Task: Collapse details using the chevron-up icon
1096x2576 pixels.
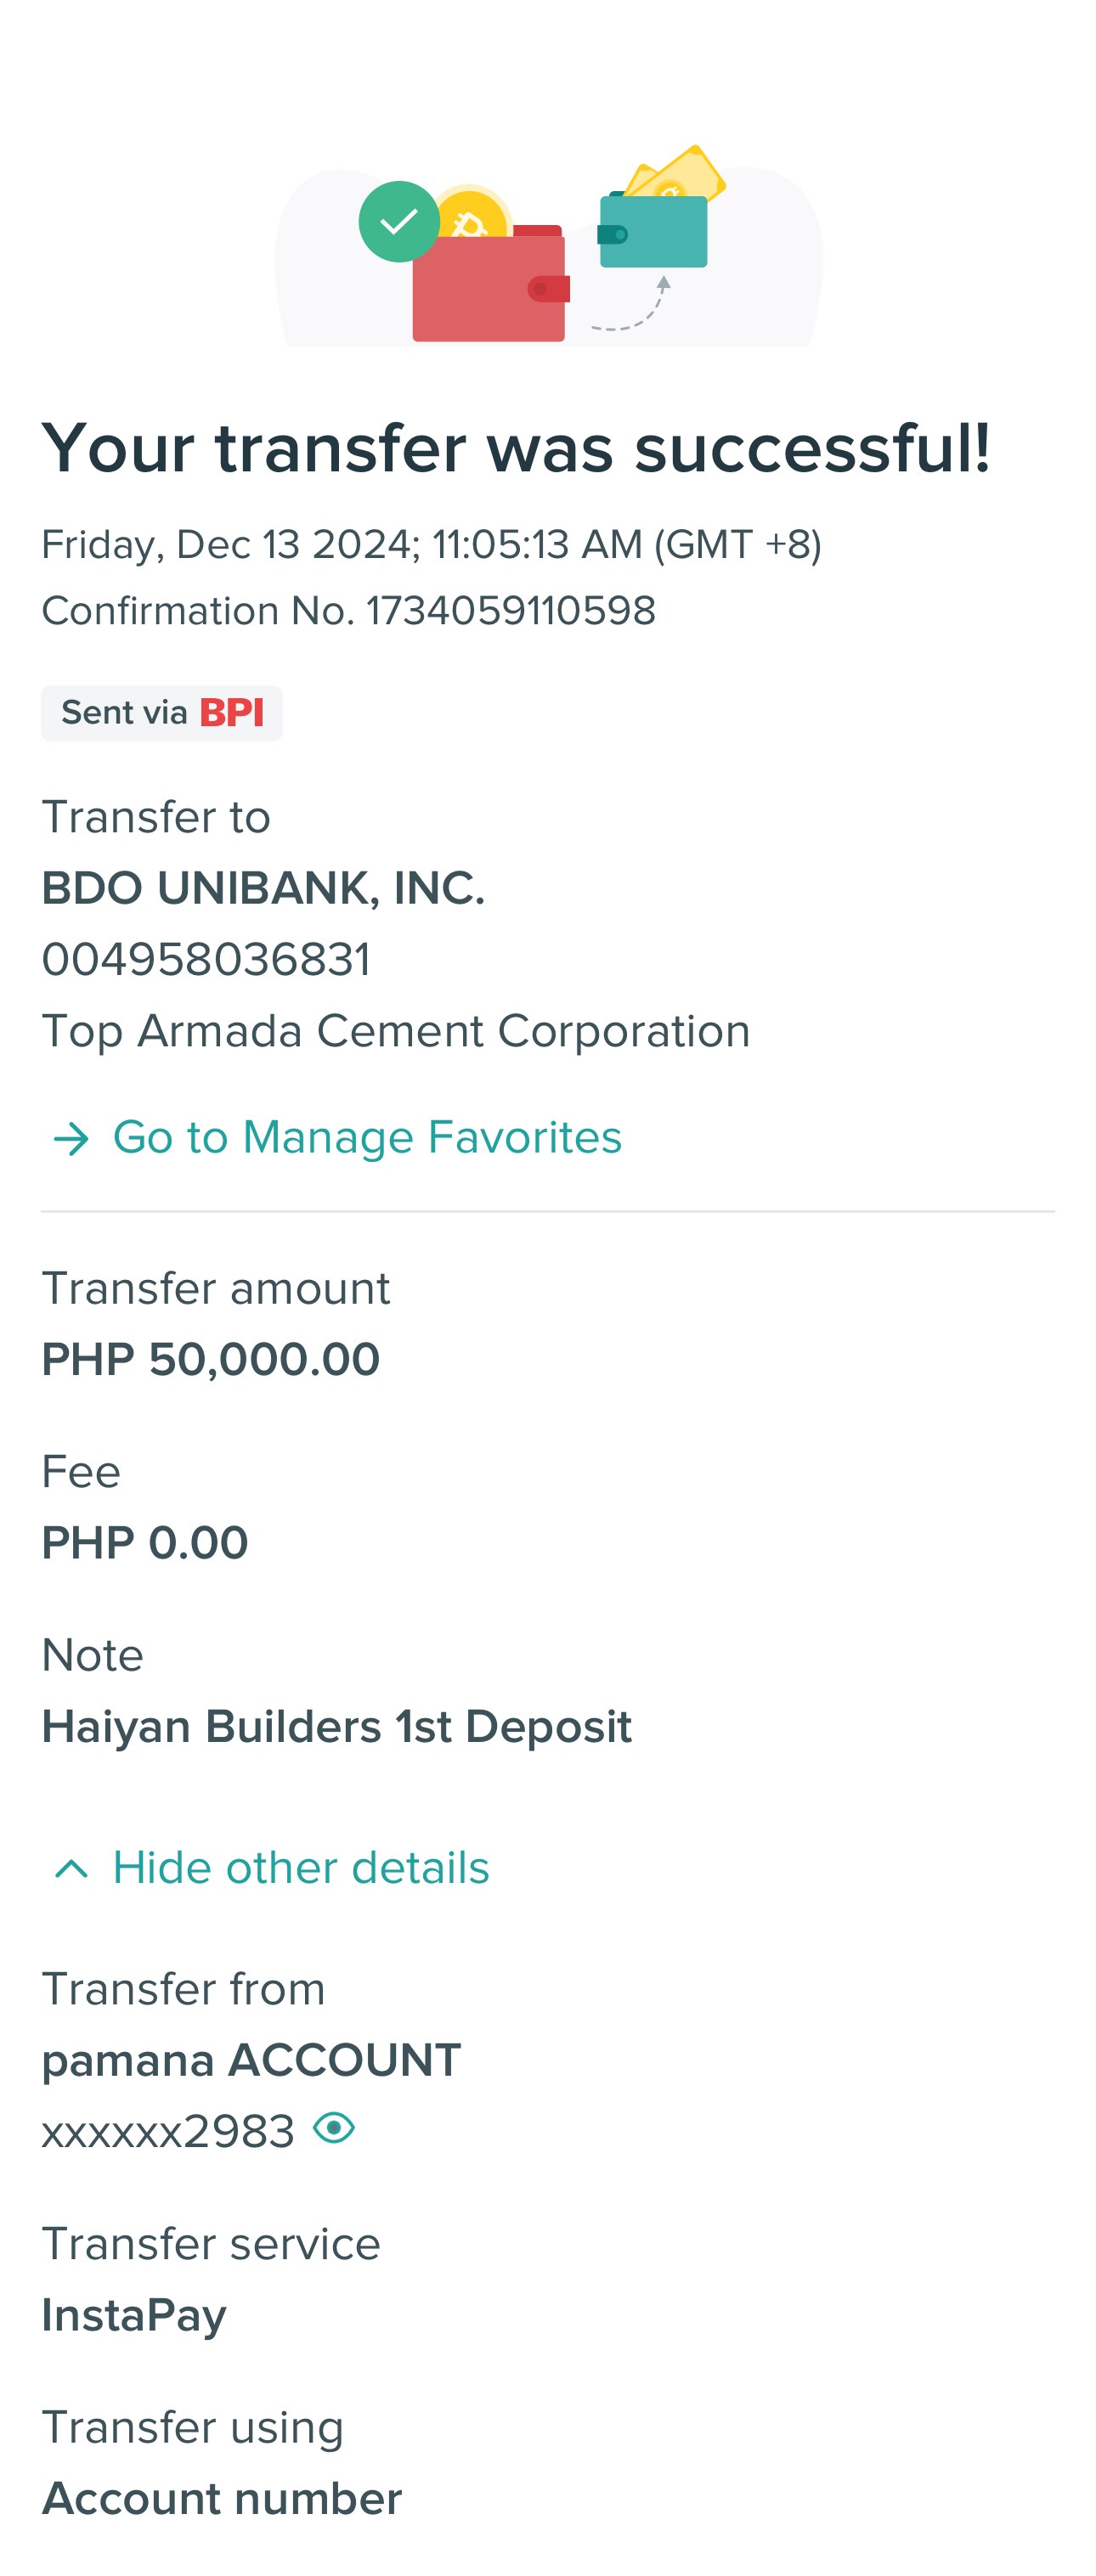Action: [71, 1868]
